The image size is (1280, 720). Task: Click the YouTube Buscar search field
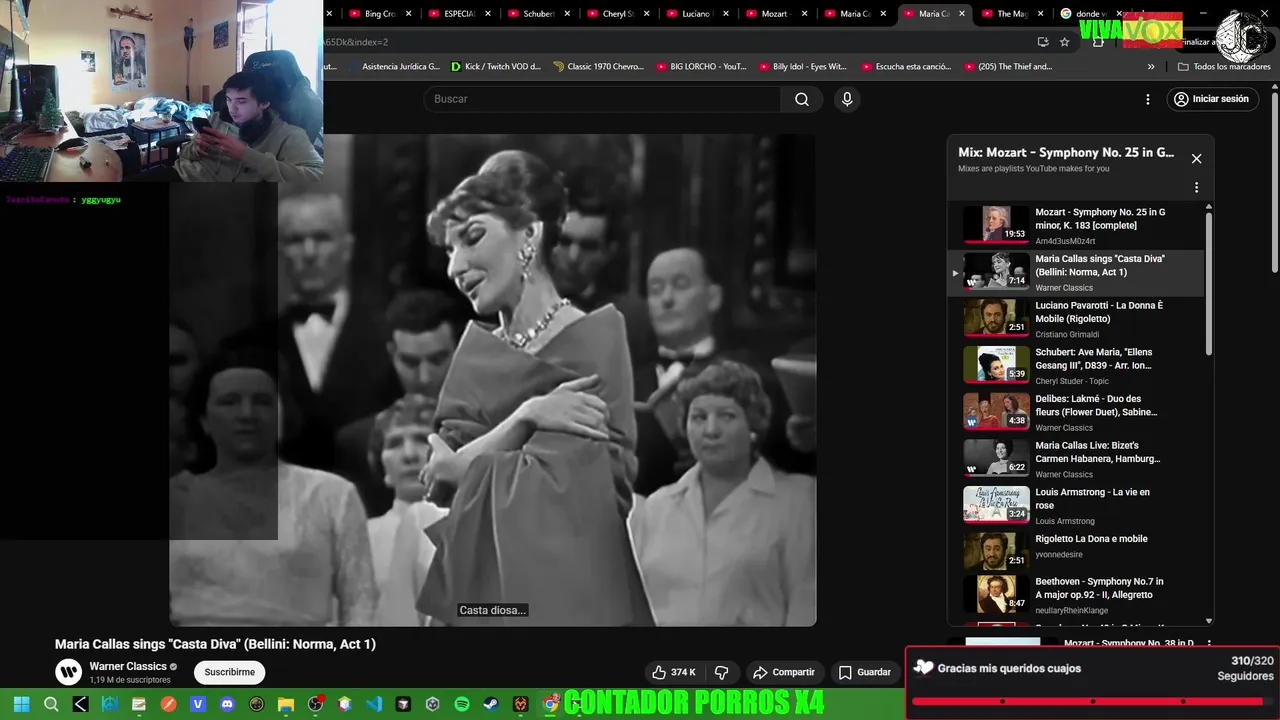603,99
